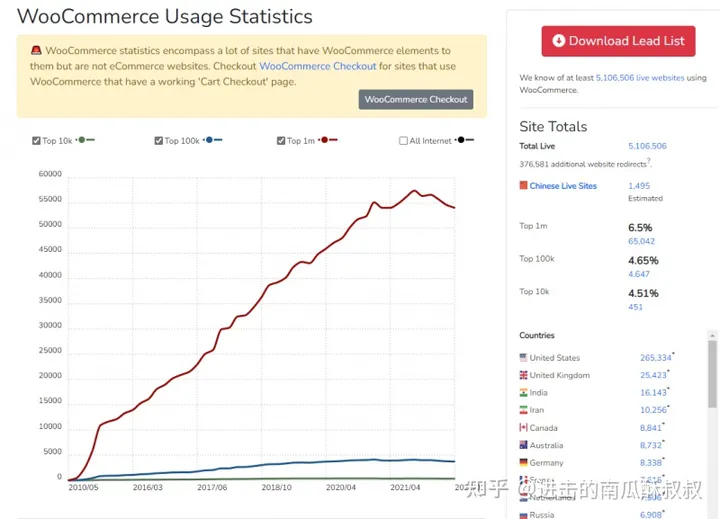The image size is (720, 519).
Task: Click the United Kingdom flag icon
Action: pyautogui.click(x=523, y=375)
